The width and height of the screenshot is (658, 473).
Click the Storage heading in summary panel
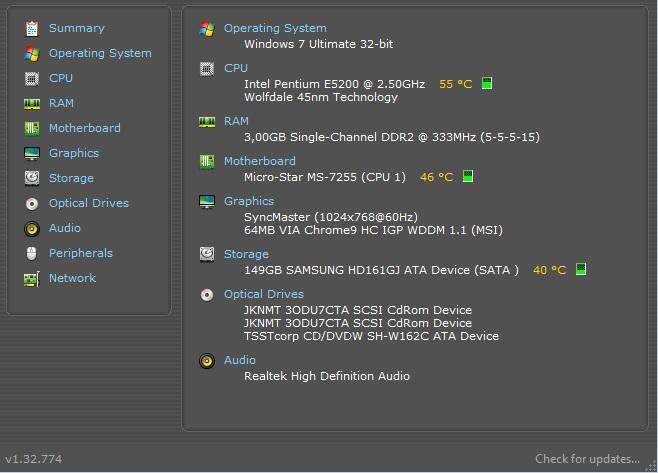(x=246, y=254)
